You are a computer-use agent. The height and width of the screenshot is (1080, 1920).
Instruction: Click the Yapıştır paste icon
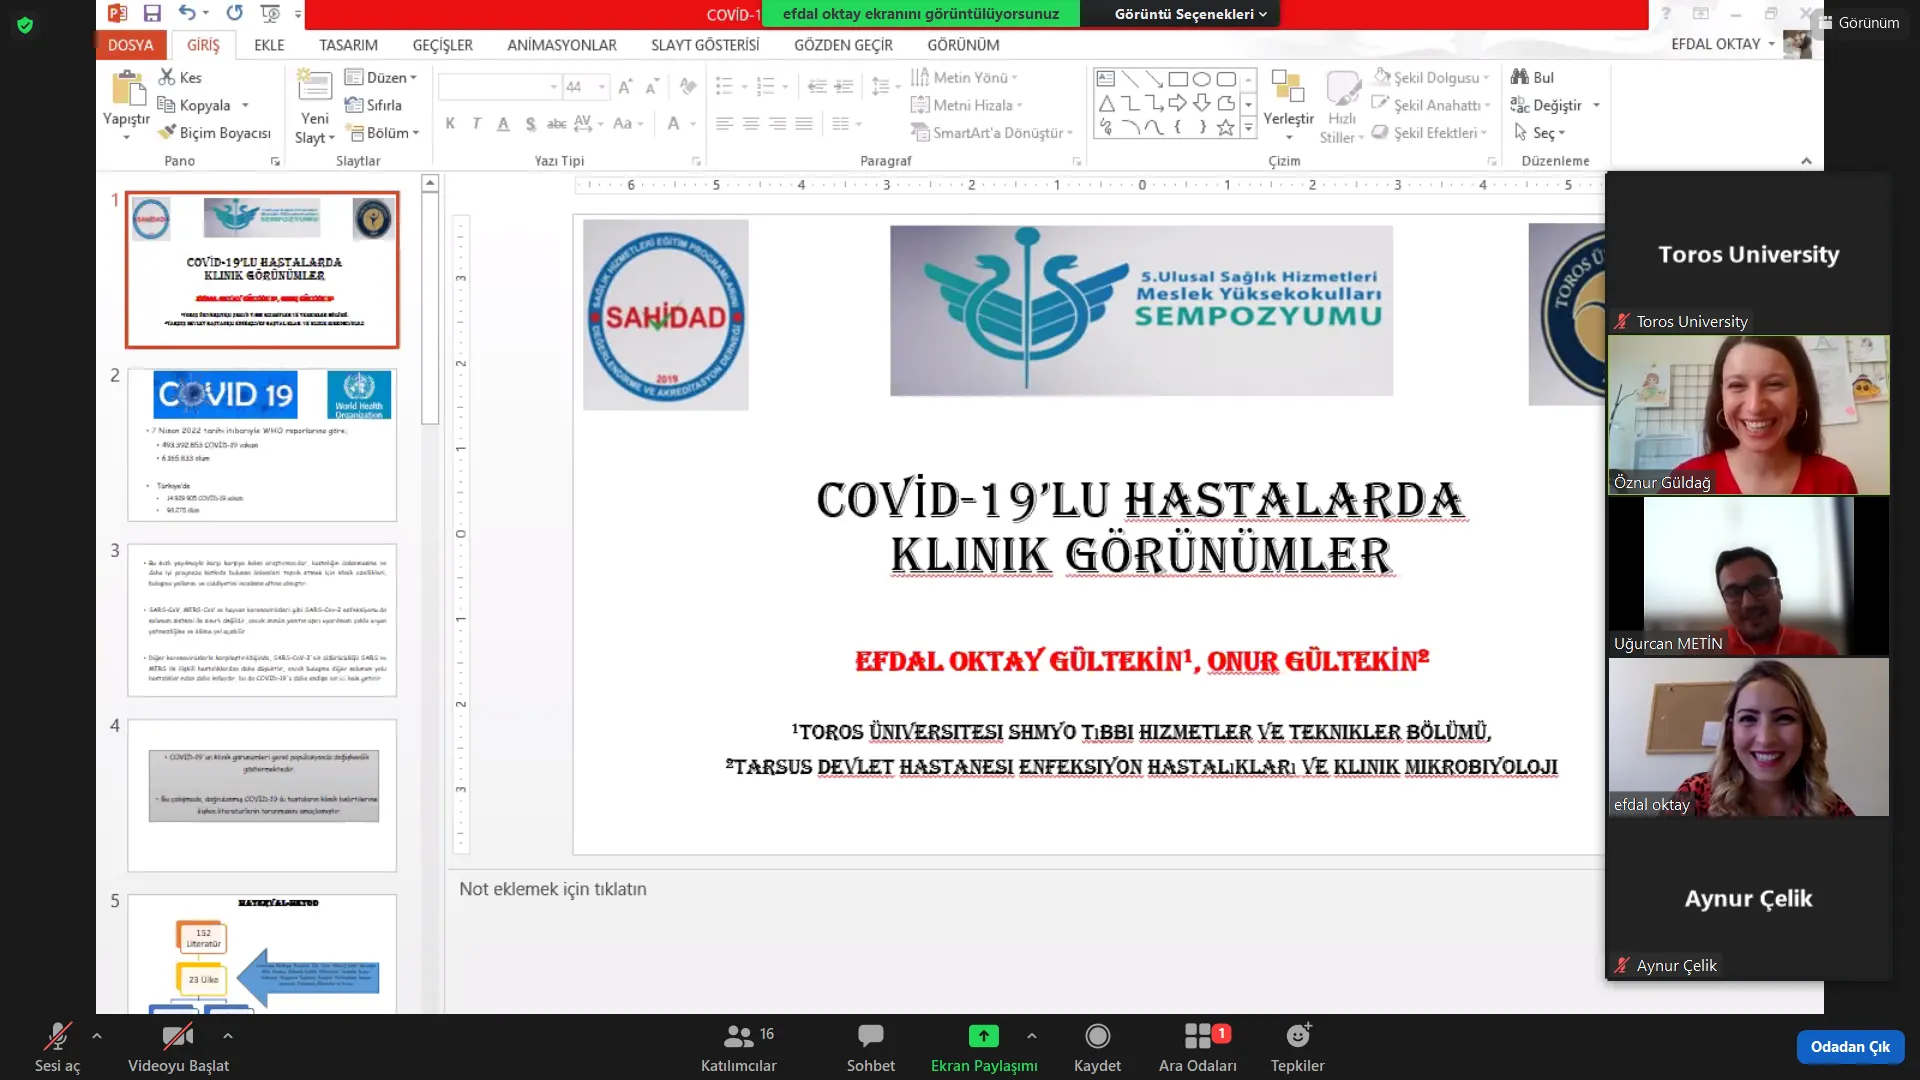[x=127, y=88]
